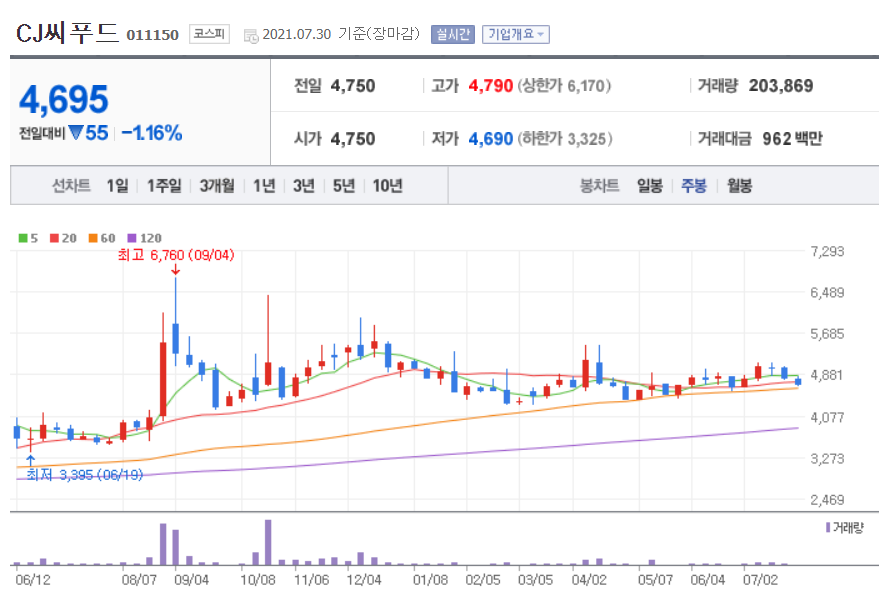
Task: Click the 03/05 date axis label
Action: [x=535, y=580]
